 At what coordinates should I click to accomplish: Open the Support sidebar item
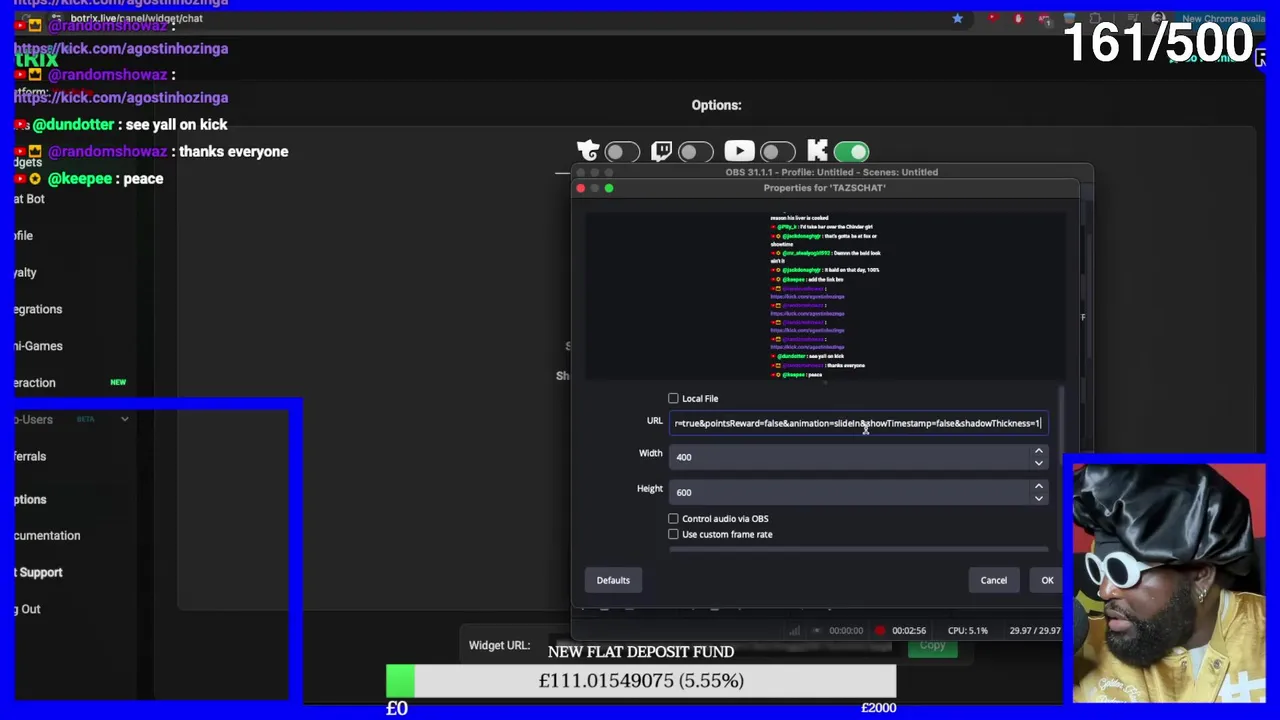pos(39,572)
